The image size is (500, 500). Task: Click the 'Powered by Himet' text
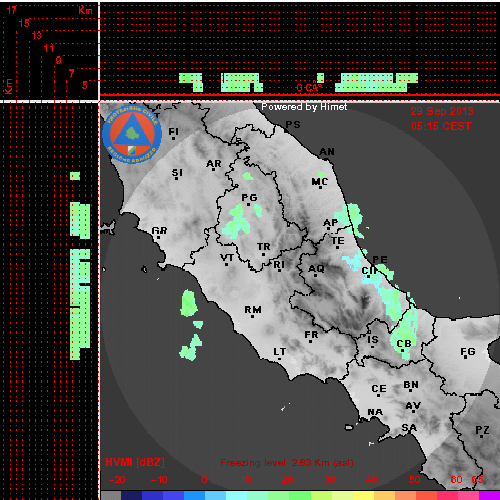pyautogui.click(x=304, y=107)
